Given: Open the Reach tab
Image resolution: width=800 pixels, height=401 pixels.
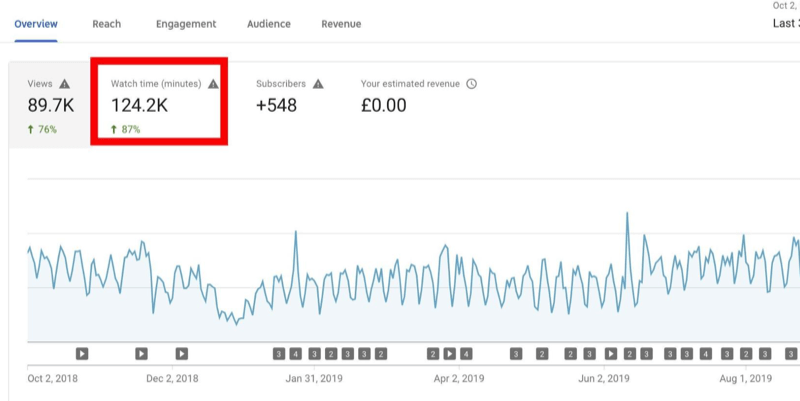Looking at the screenshot, I should tap(107, 23).
